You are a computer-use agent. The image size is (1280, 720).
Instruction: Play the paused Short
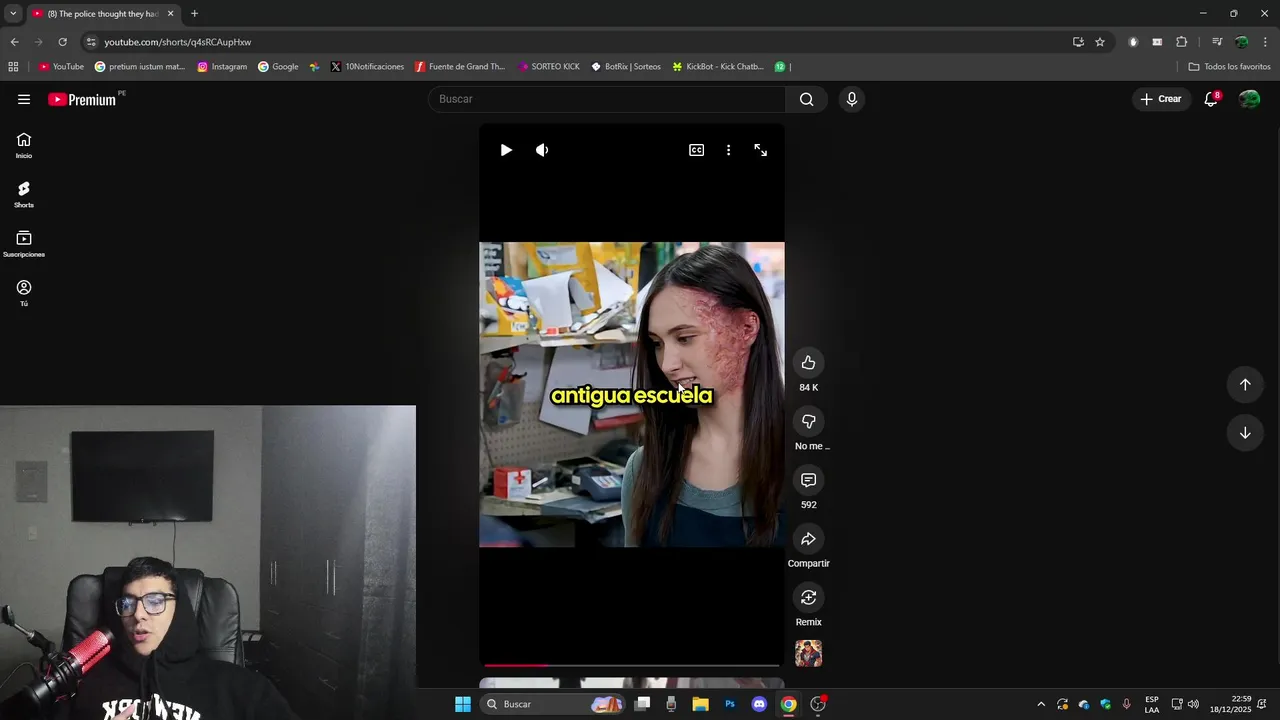506,150
